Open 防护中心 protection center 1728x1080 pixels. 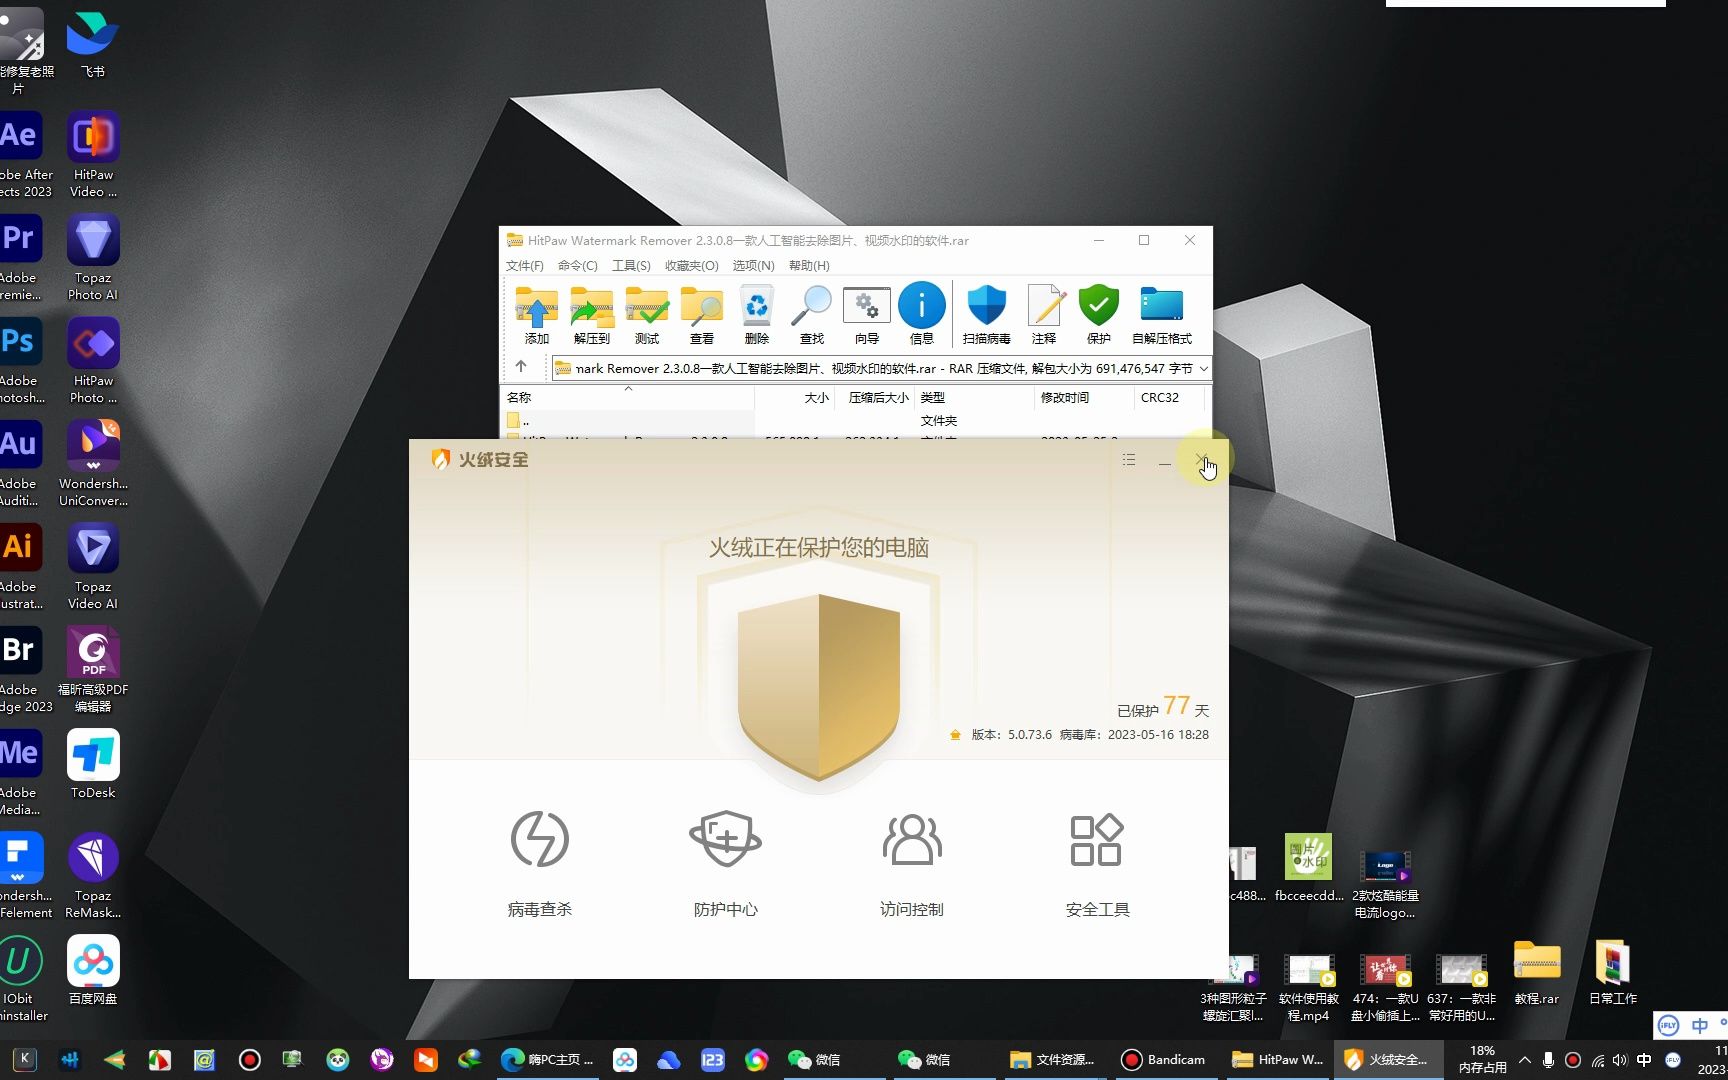(726, 864)
